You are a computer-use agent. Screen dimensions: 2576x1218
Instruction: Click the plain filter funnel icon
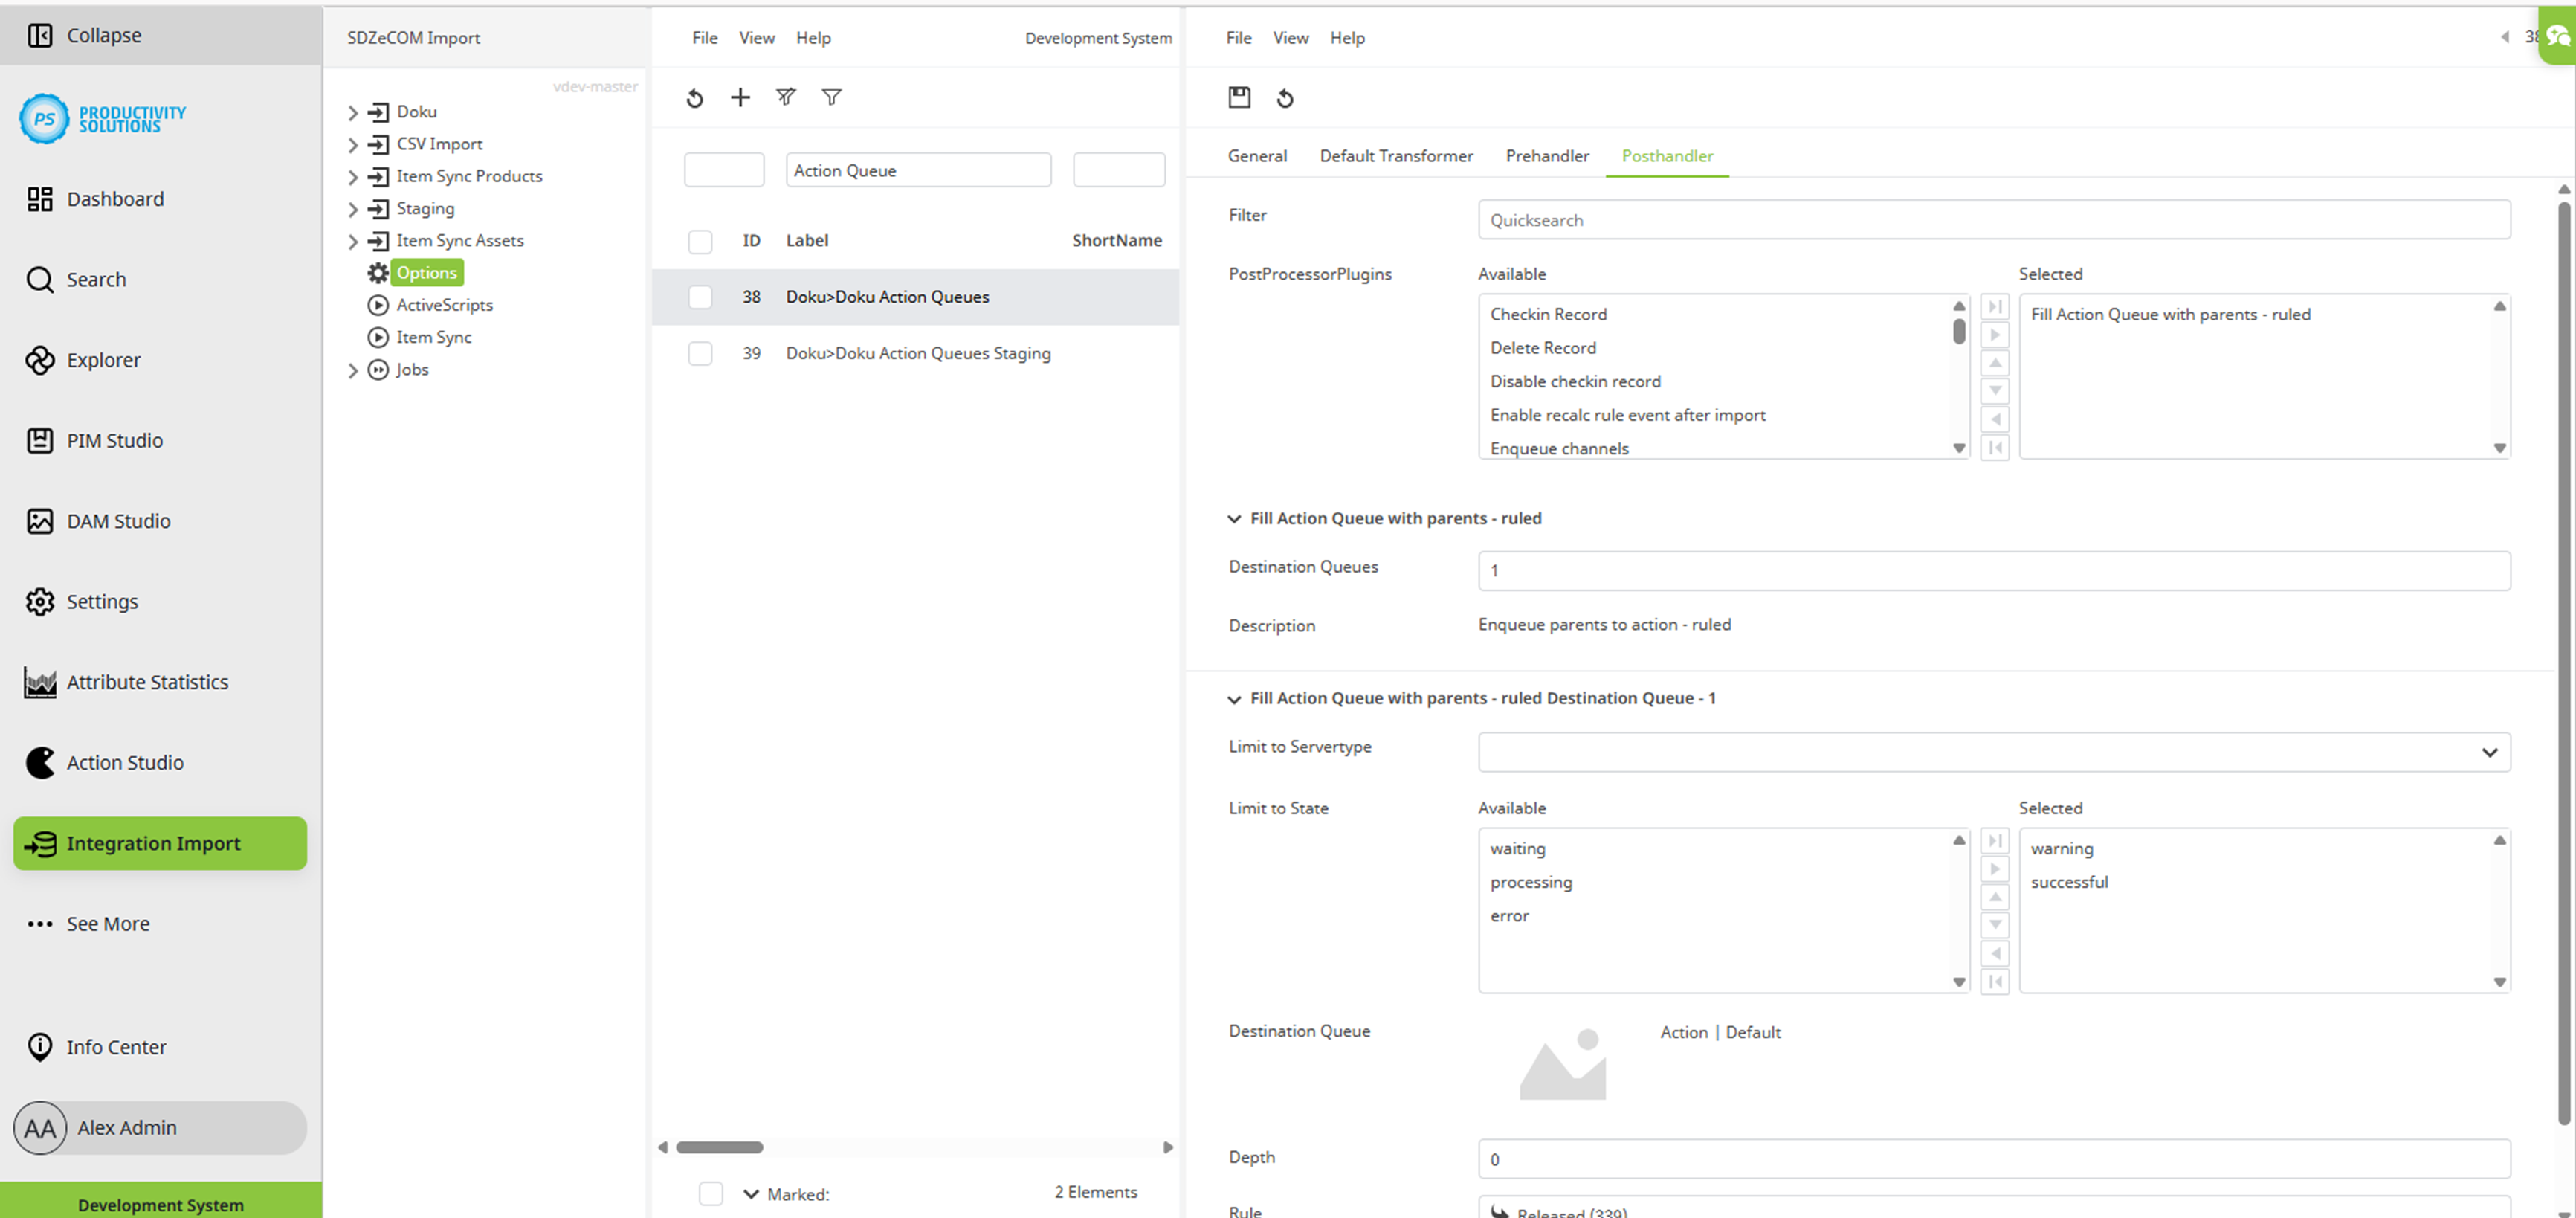[831, 97]
